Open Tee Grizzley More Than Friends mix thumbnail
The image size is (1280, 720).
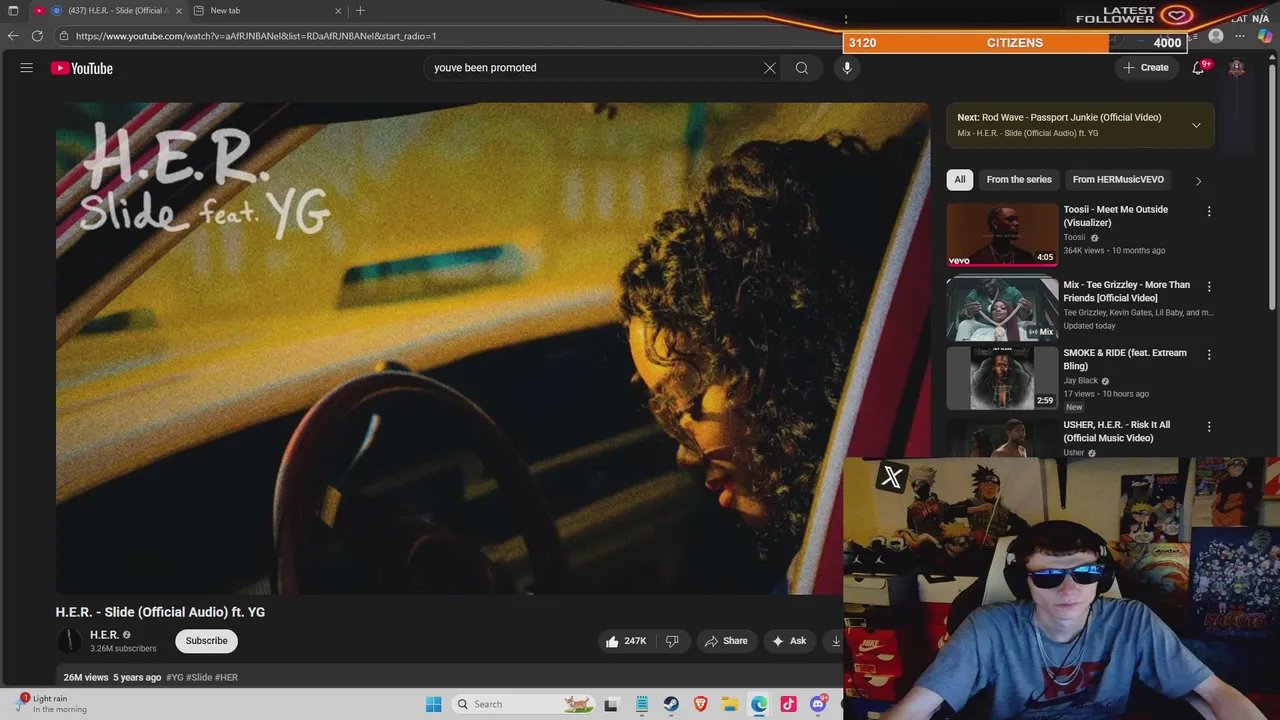click(1002, 308)
